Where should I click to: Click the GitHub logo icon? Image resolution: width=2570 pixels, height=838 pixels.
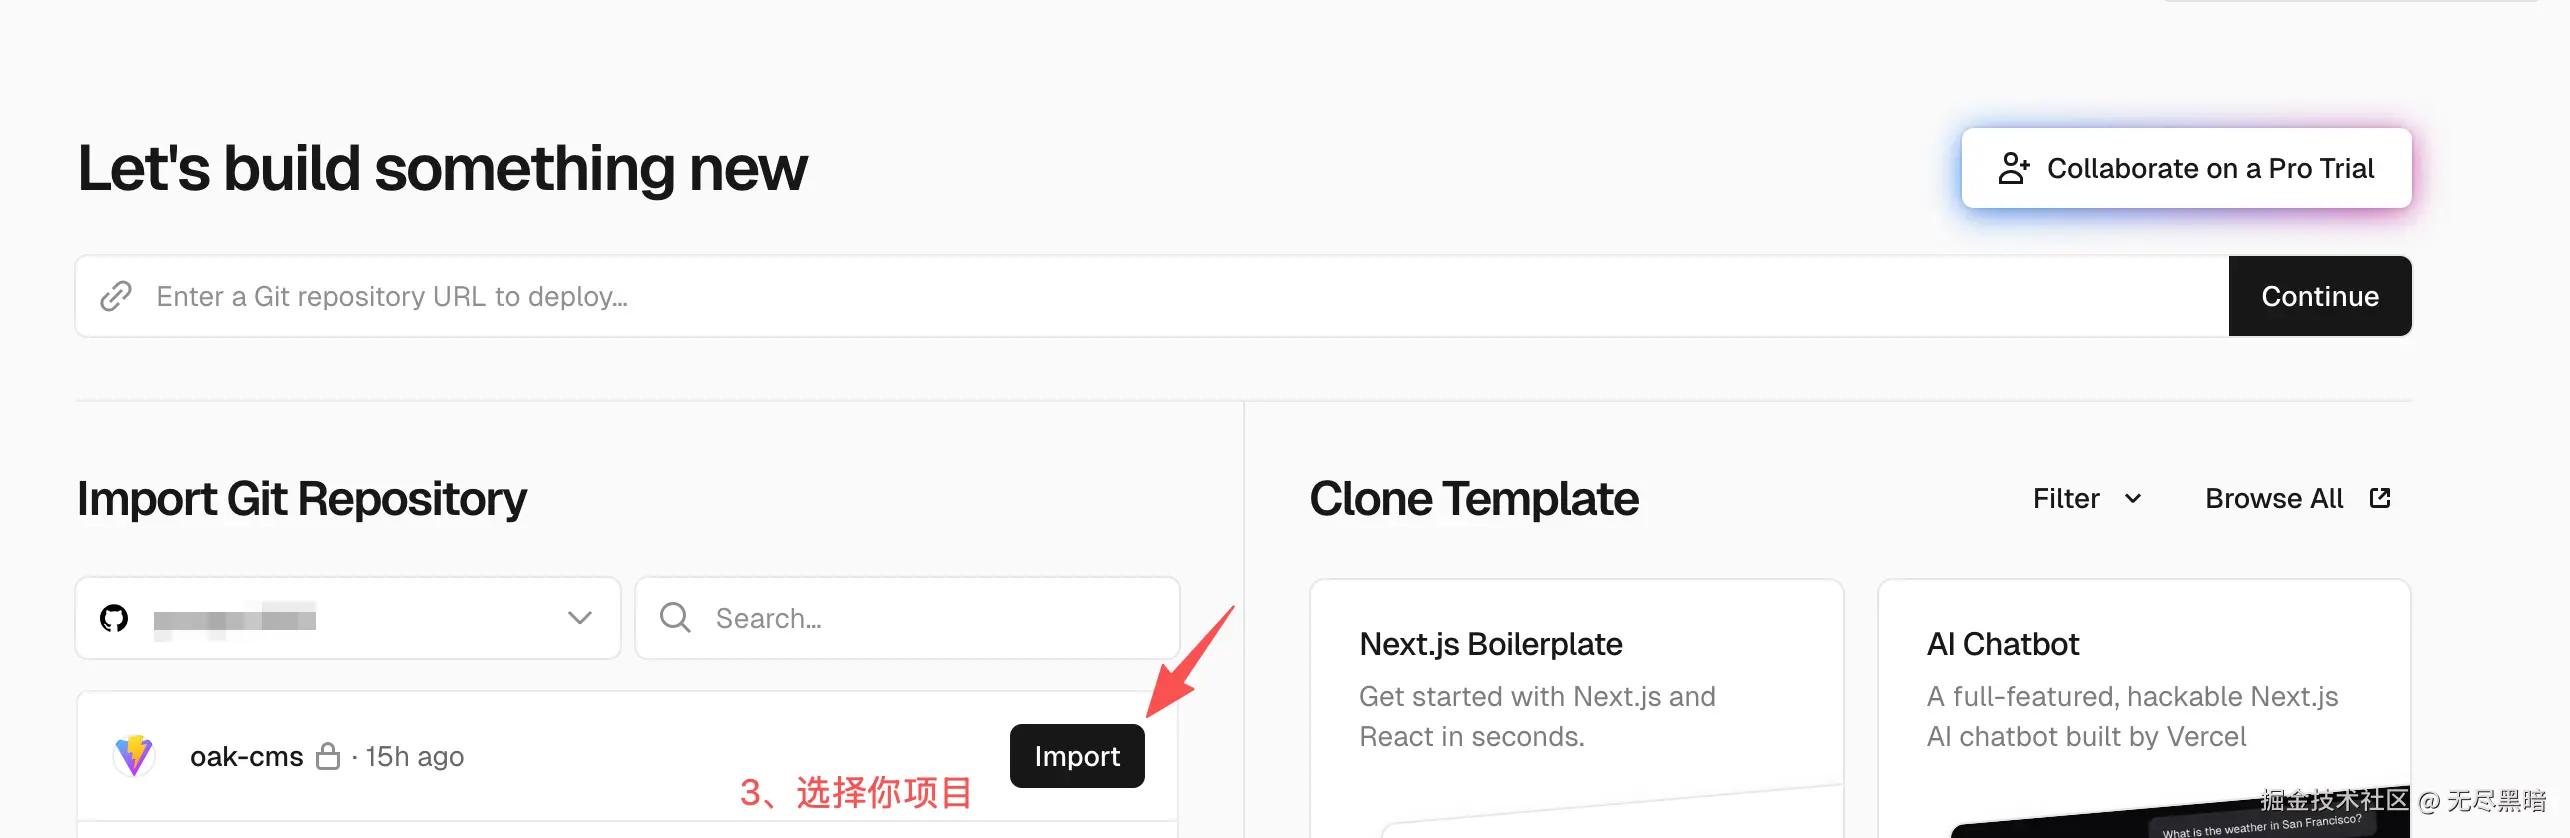(x=114, y=618)
